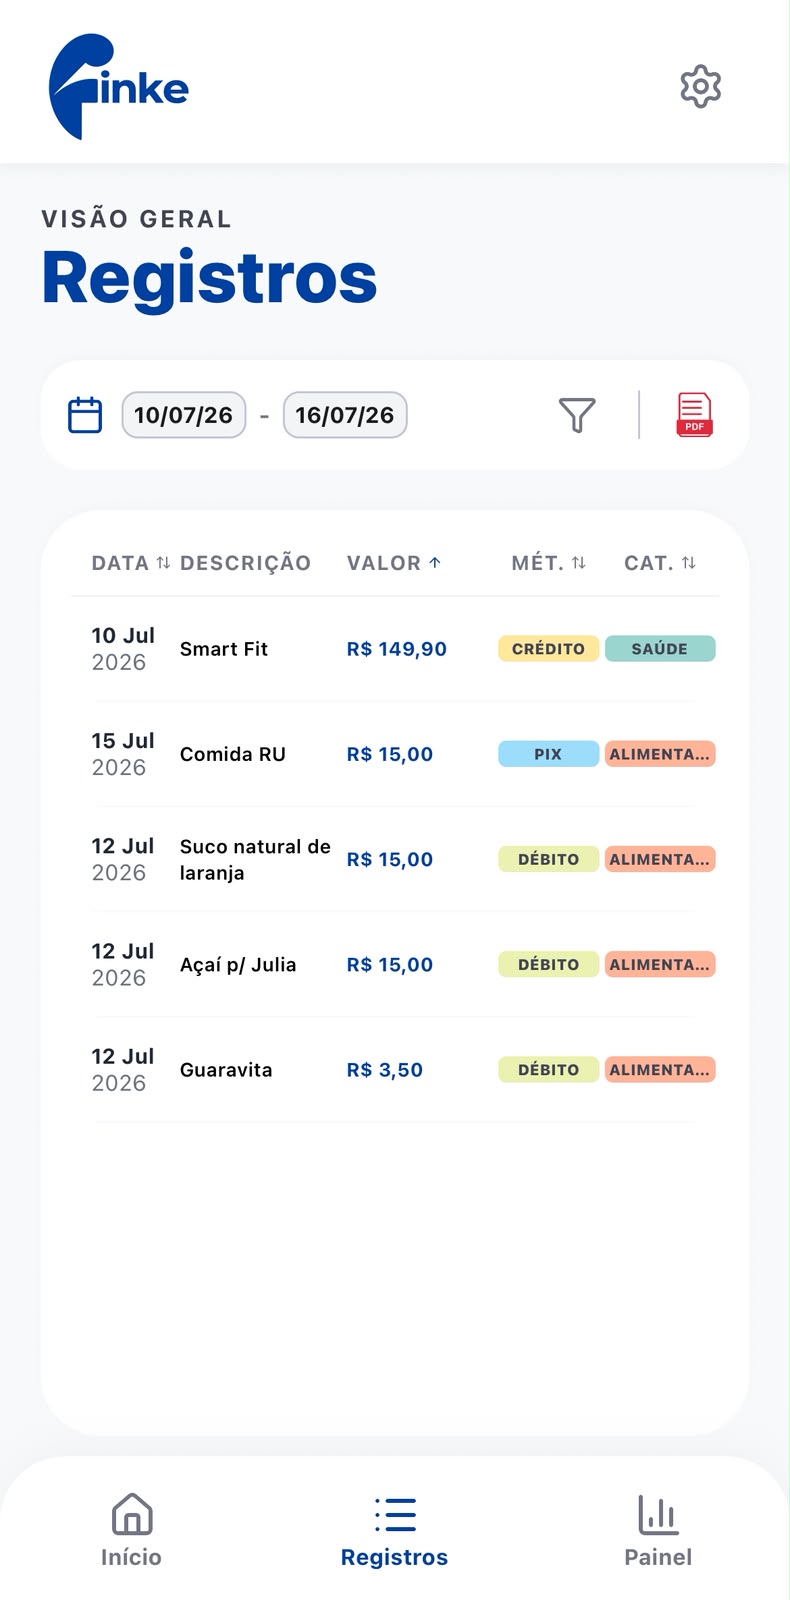
Task: Toggle sort order on DATA column
Action: 131,563
